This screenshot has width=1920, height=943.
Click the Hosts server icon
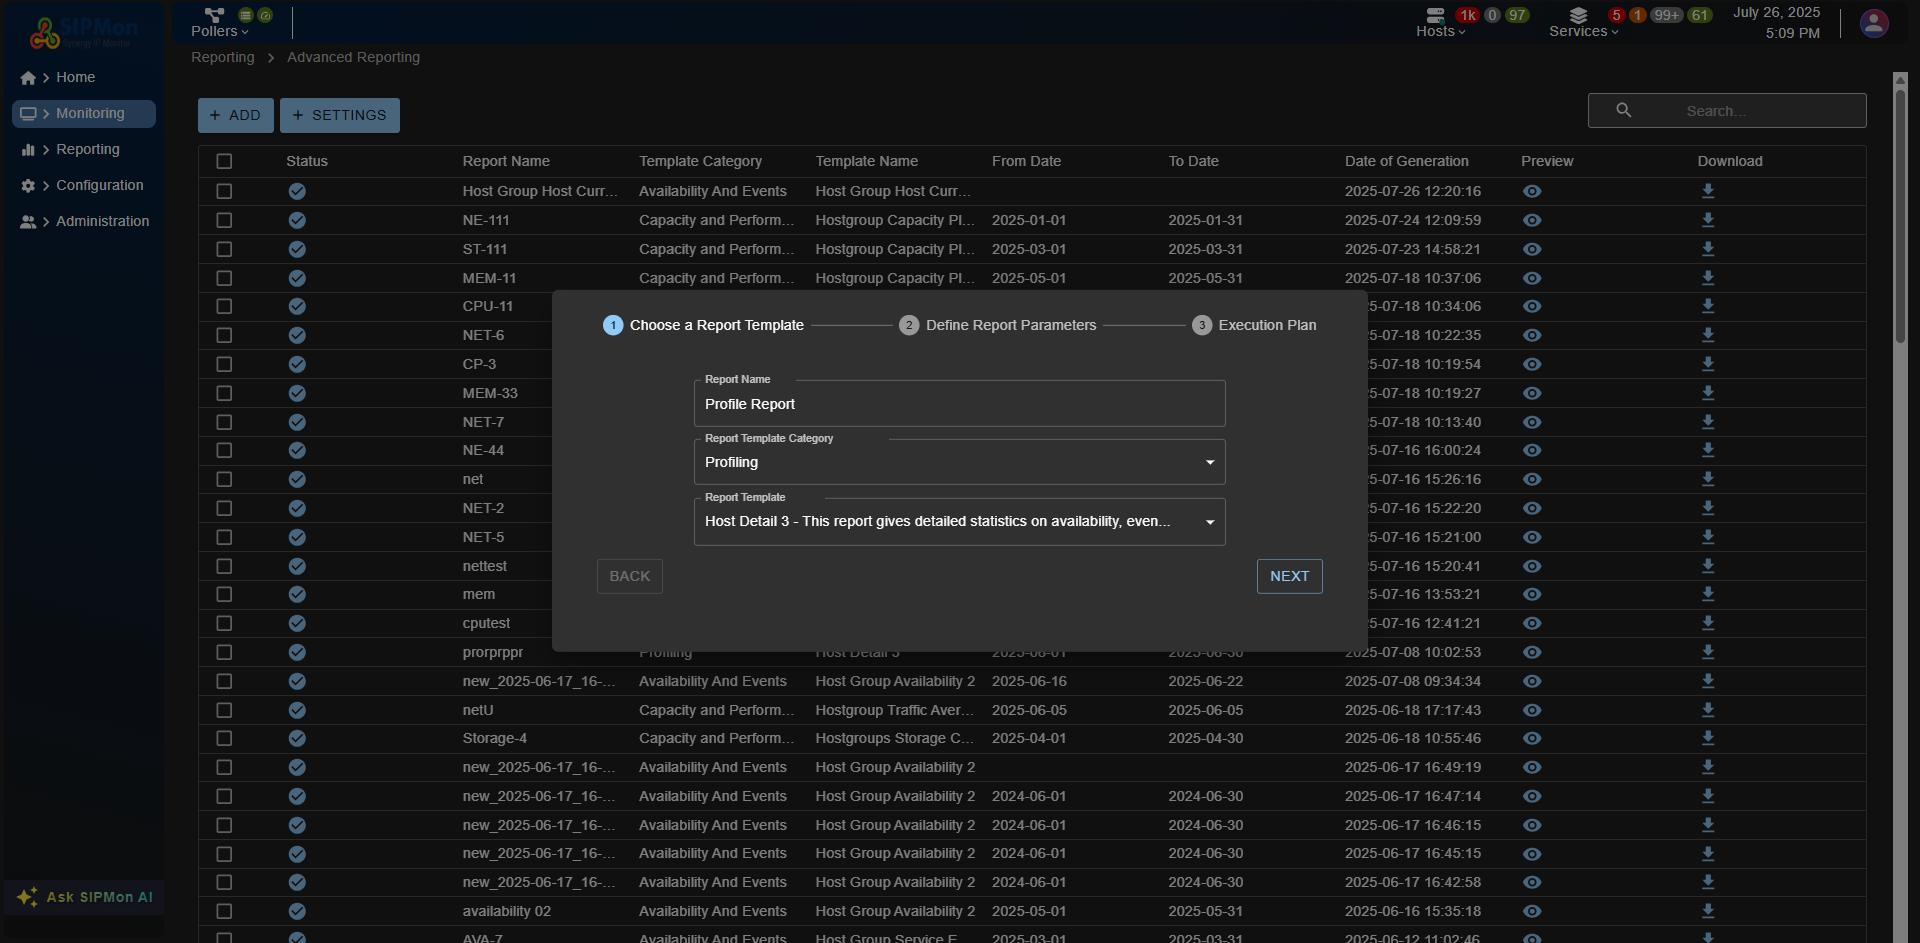tap(1436, 17)
